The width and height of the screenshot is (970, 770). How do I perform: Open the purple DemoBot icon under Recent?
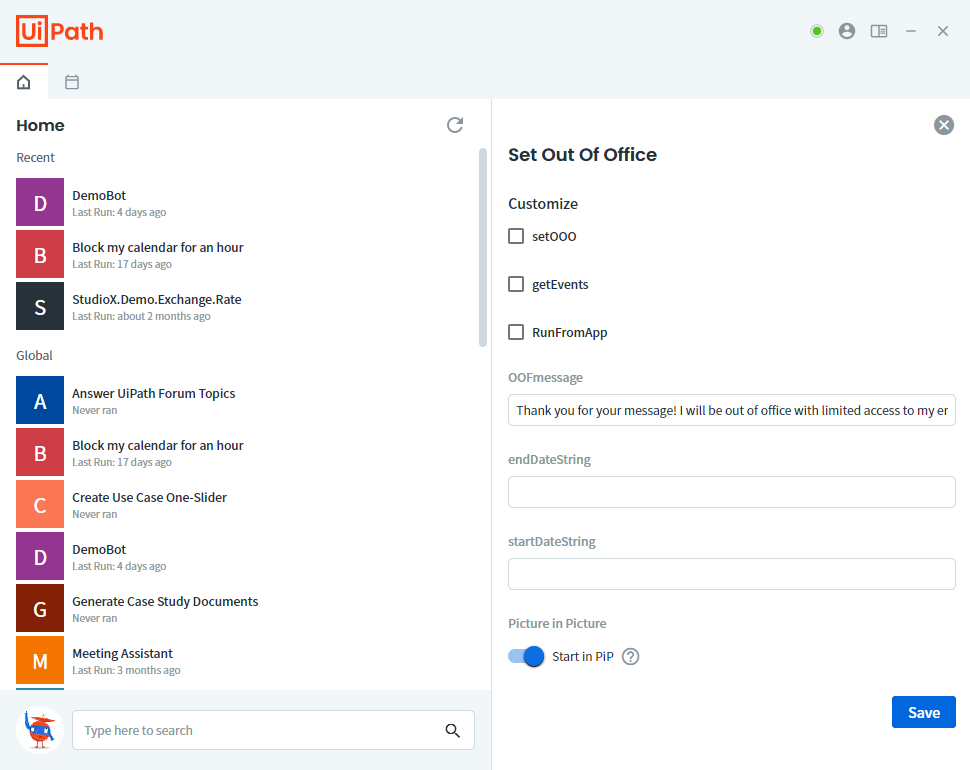pyautogui.click(x=40, y=202)
